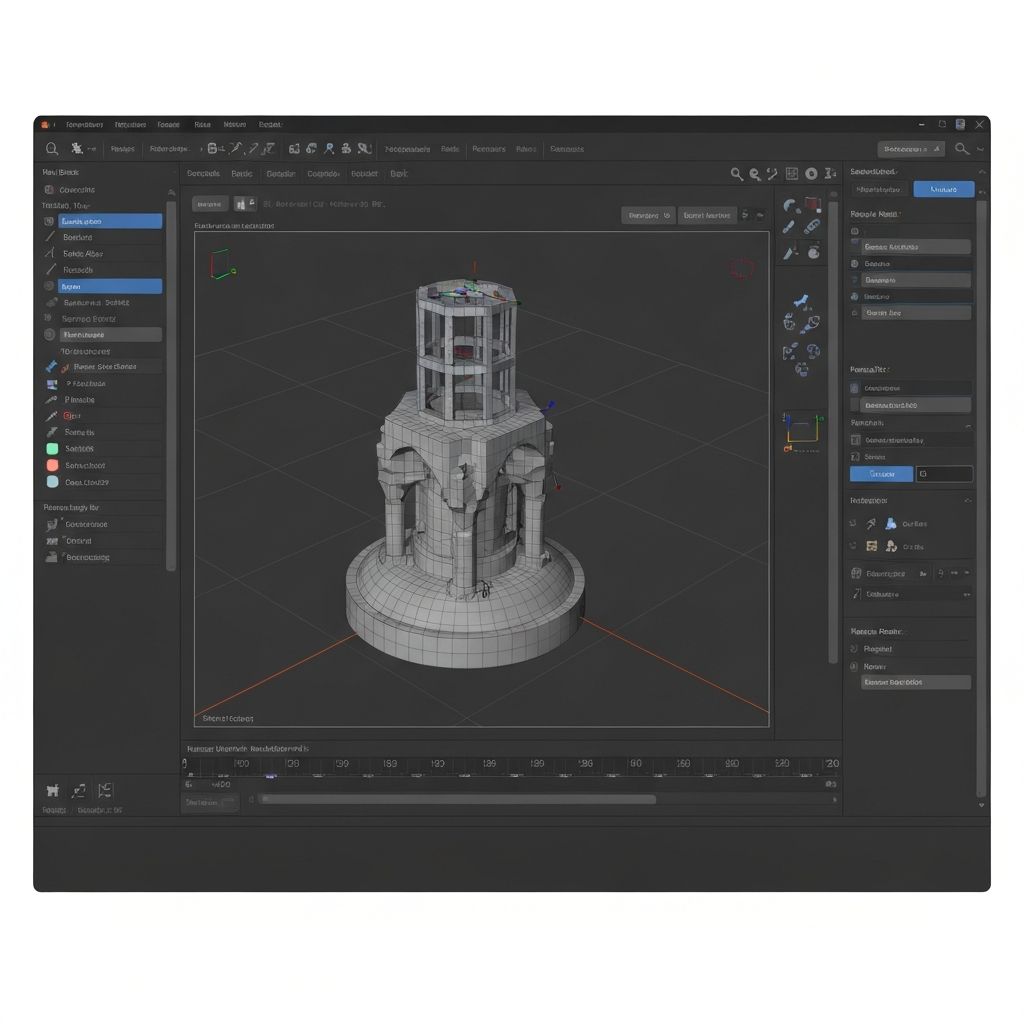Click the Knife tool icon in the toolbar
Image resolution: width=1024 pixels, height=1024 pixels.
pyautogui.click(x=253, y=148)
